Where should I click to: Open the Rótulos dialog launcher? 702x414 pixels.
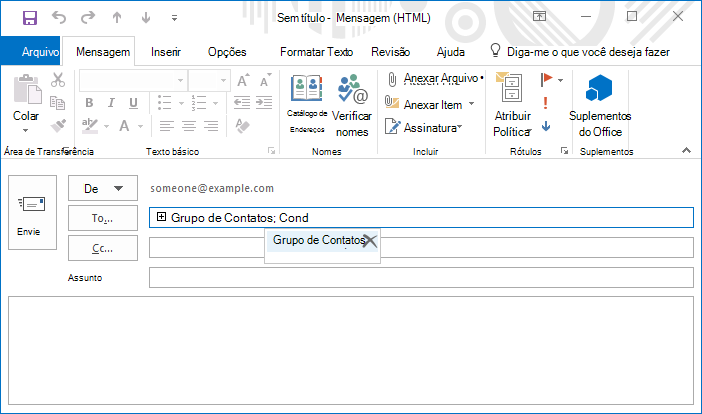coord(565,151)
